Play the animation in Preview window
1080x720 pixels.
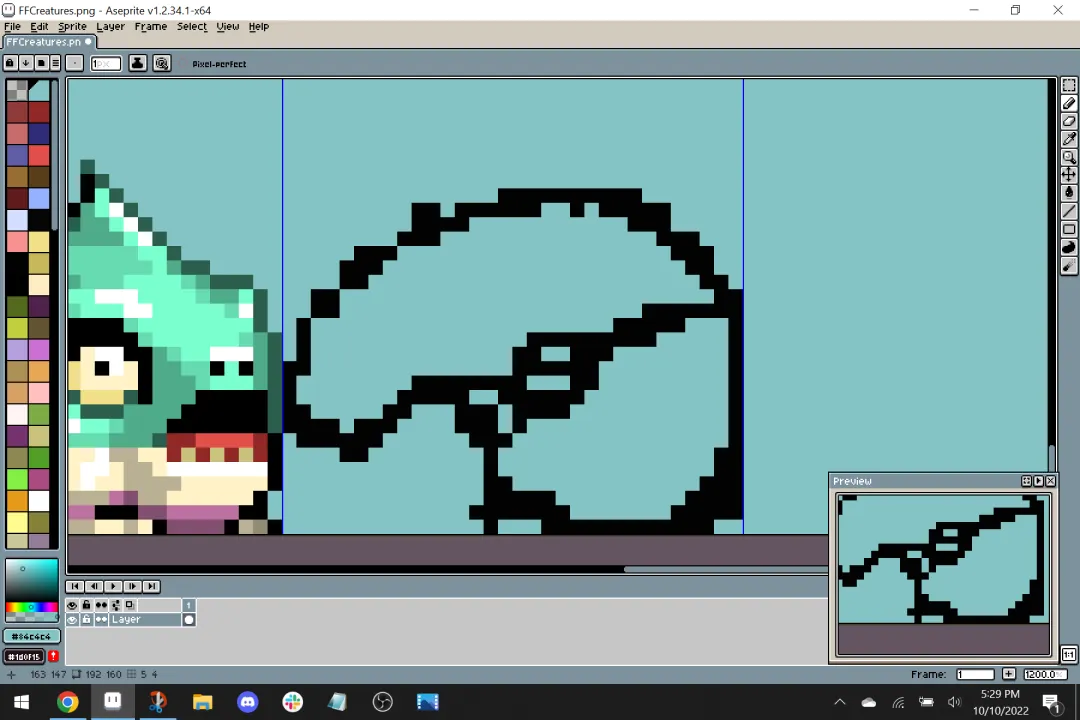point(1039,481)
